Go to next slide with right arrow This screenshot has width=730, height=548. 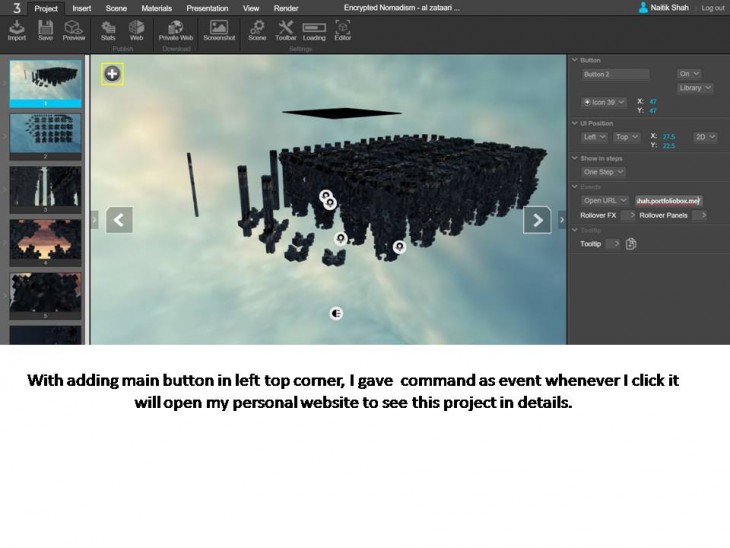pyautogui.click(x=538, y=220)
